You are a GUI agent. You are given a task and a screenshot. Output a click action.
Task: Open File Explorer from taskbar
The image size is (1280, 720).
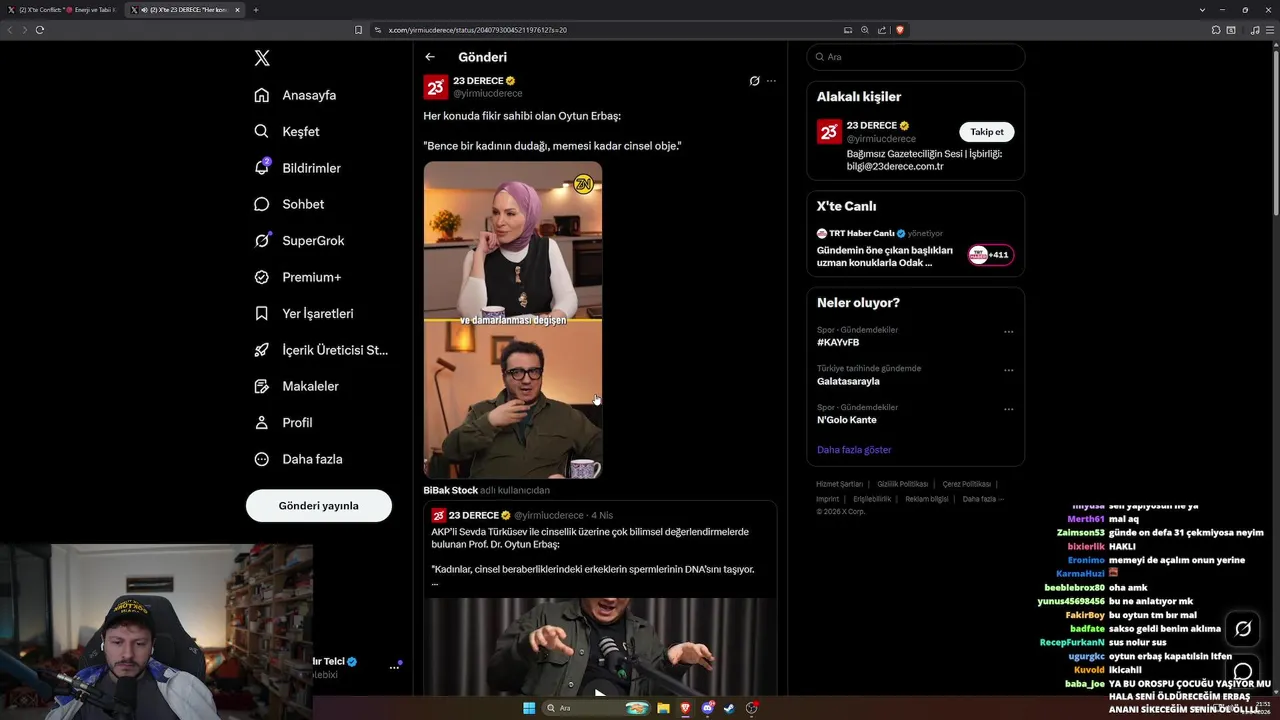663,708
